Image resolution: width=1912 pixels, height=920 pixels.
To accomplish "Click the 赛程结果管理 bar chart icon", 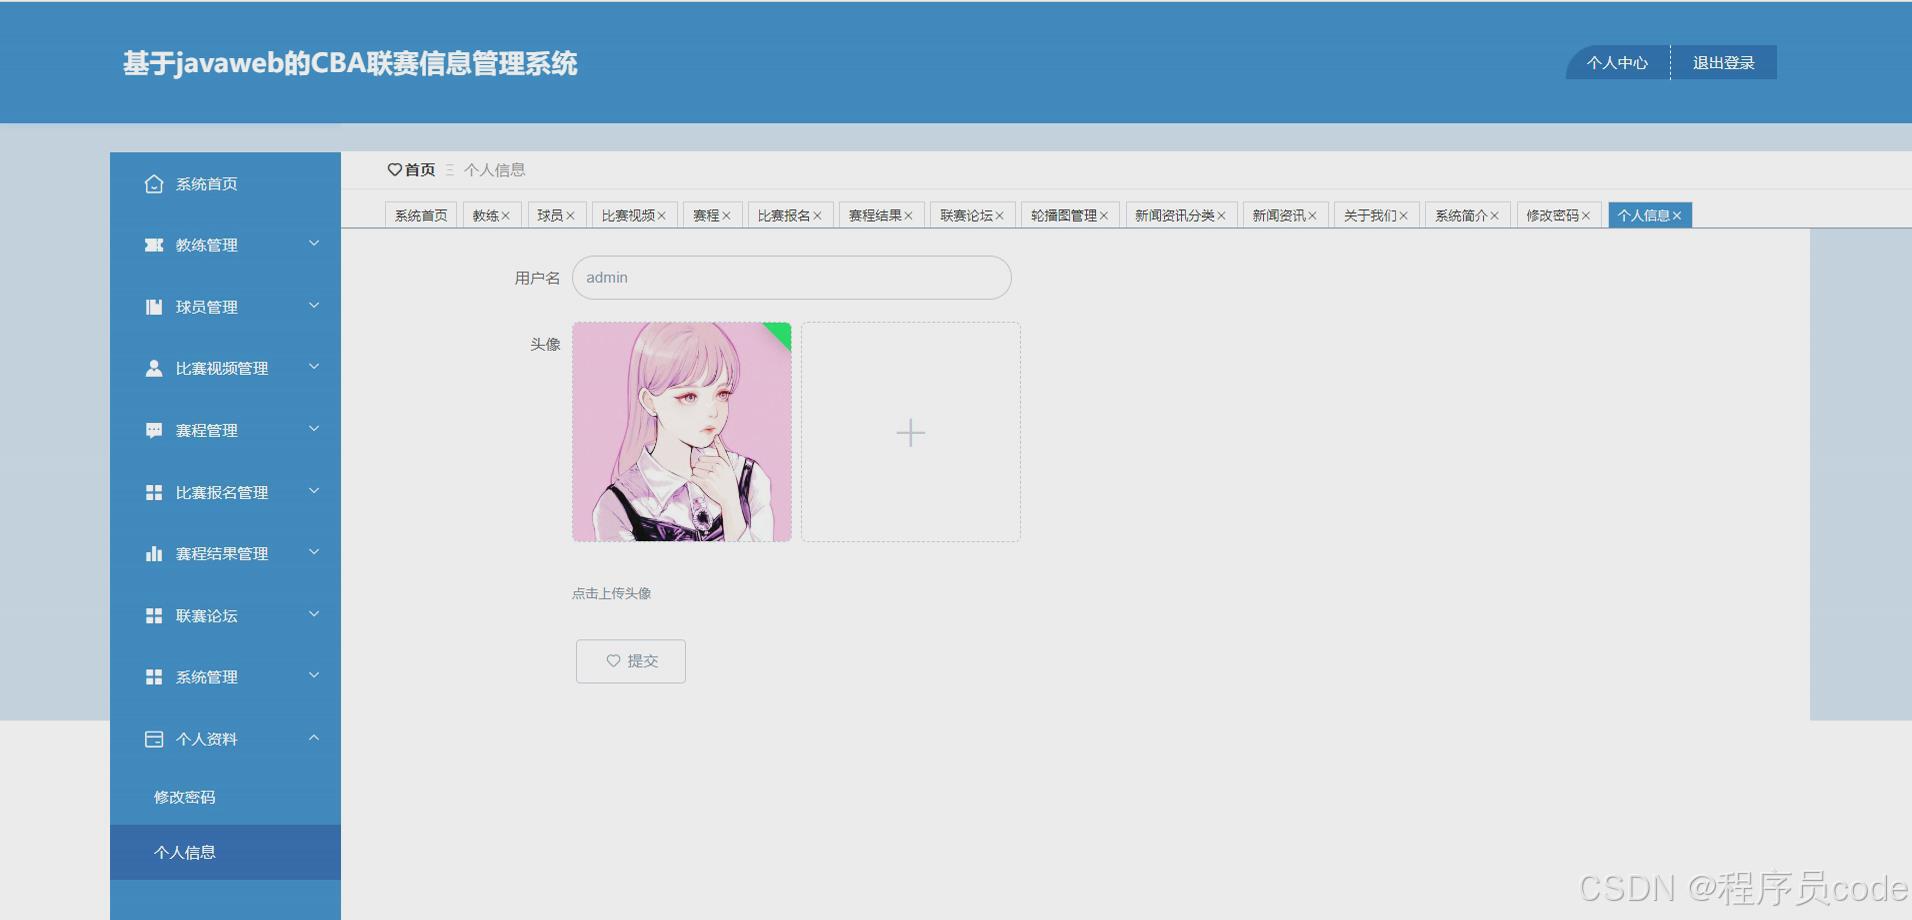I will [153, 553].
